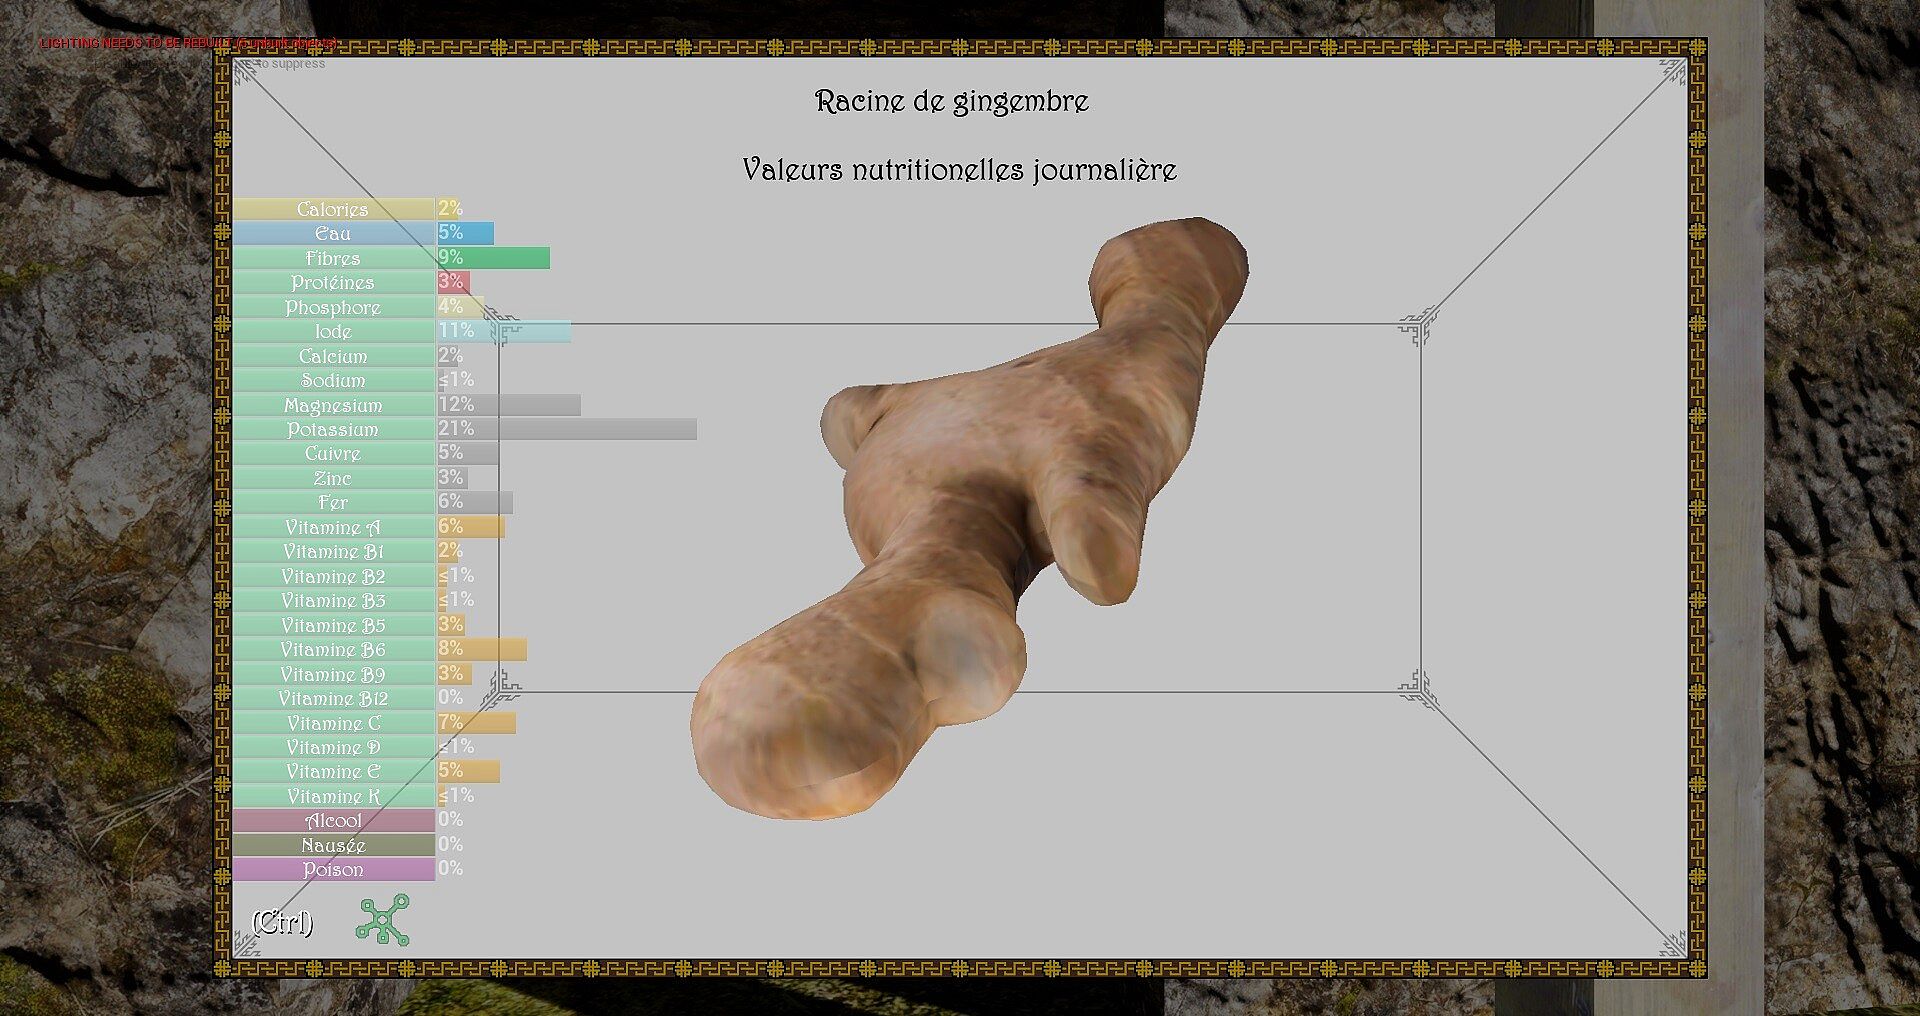Select the Nausée row label
This screenshot has height=1016, width=1920.
click(x=334, y=845)
